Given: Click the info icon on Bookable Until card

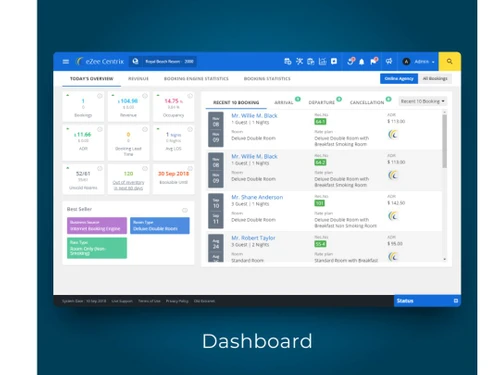Looking at the screenshot, I should 190,169.
